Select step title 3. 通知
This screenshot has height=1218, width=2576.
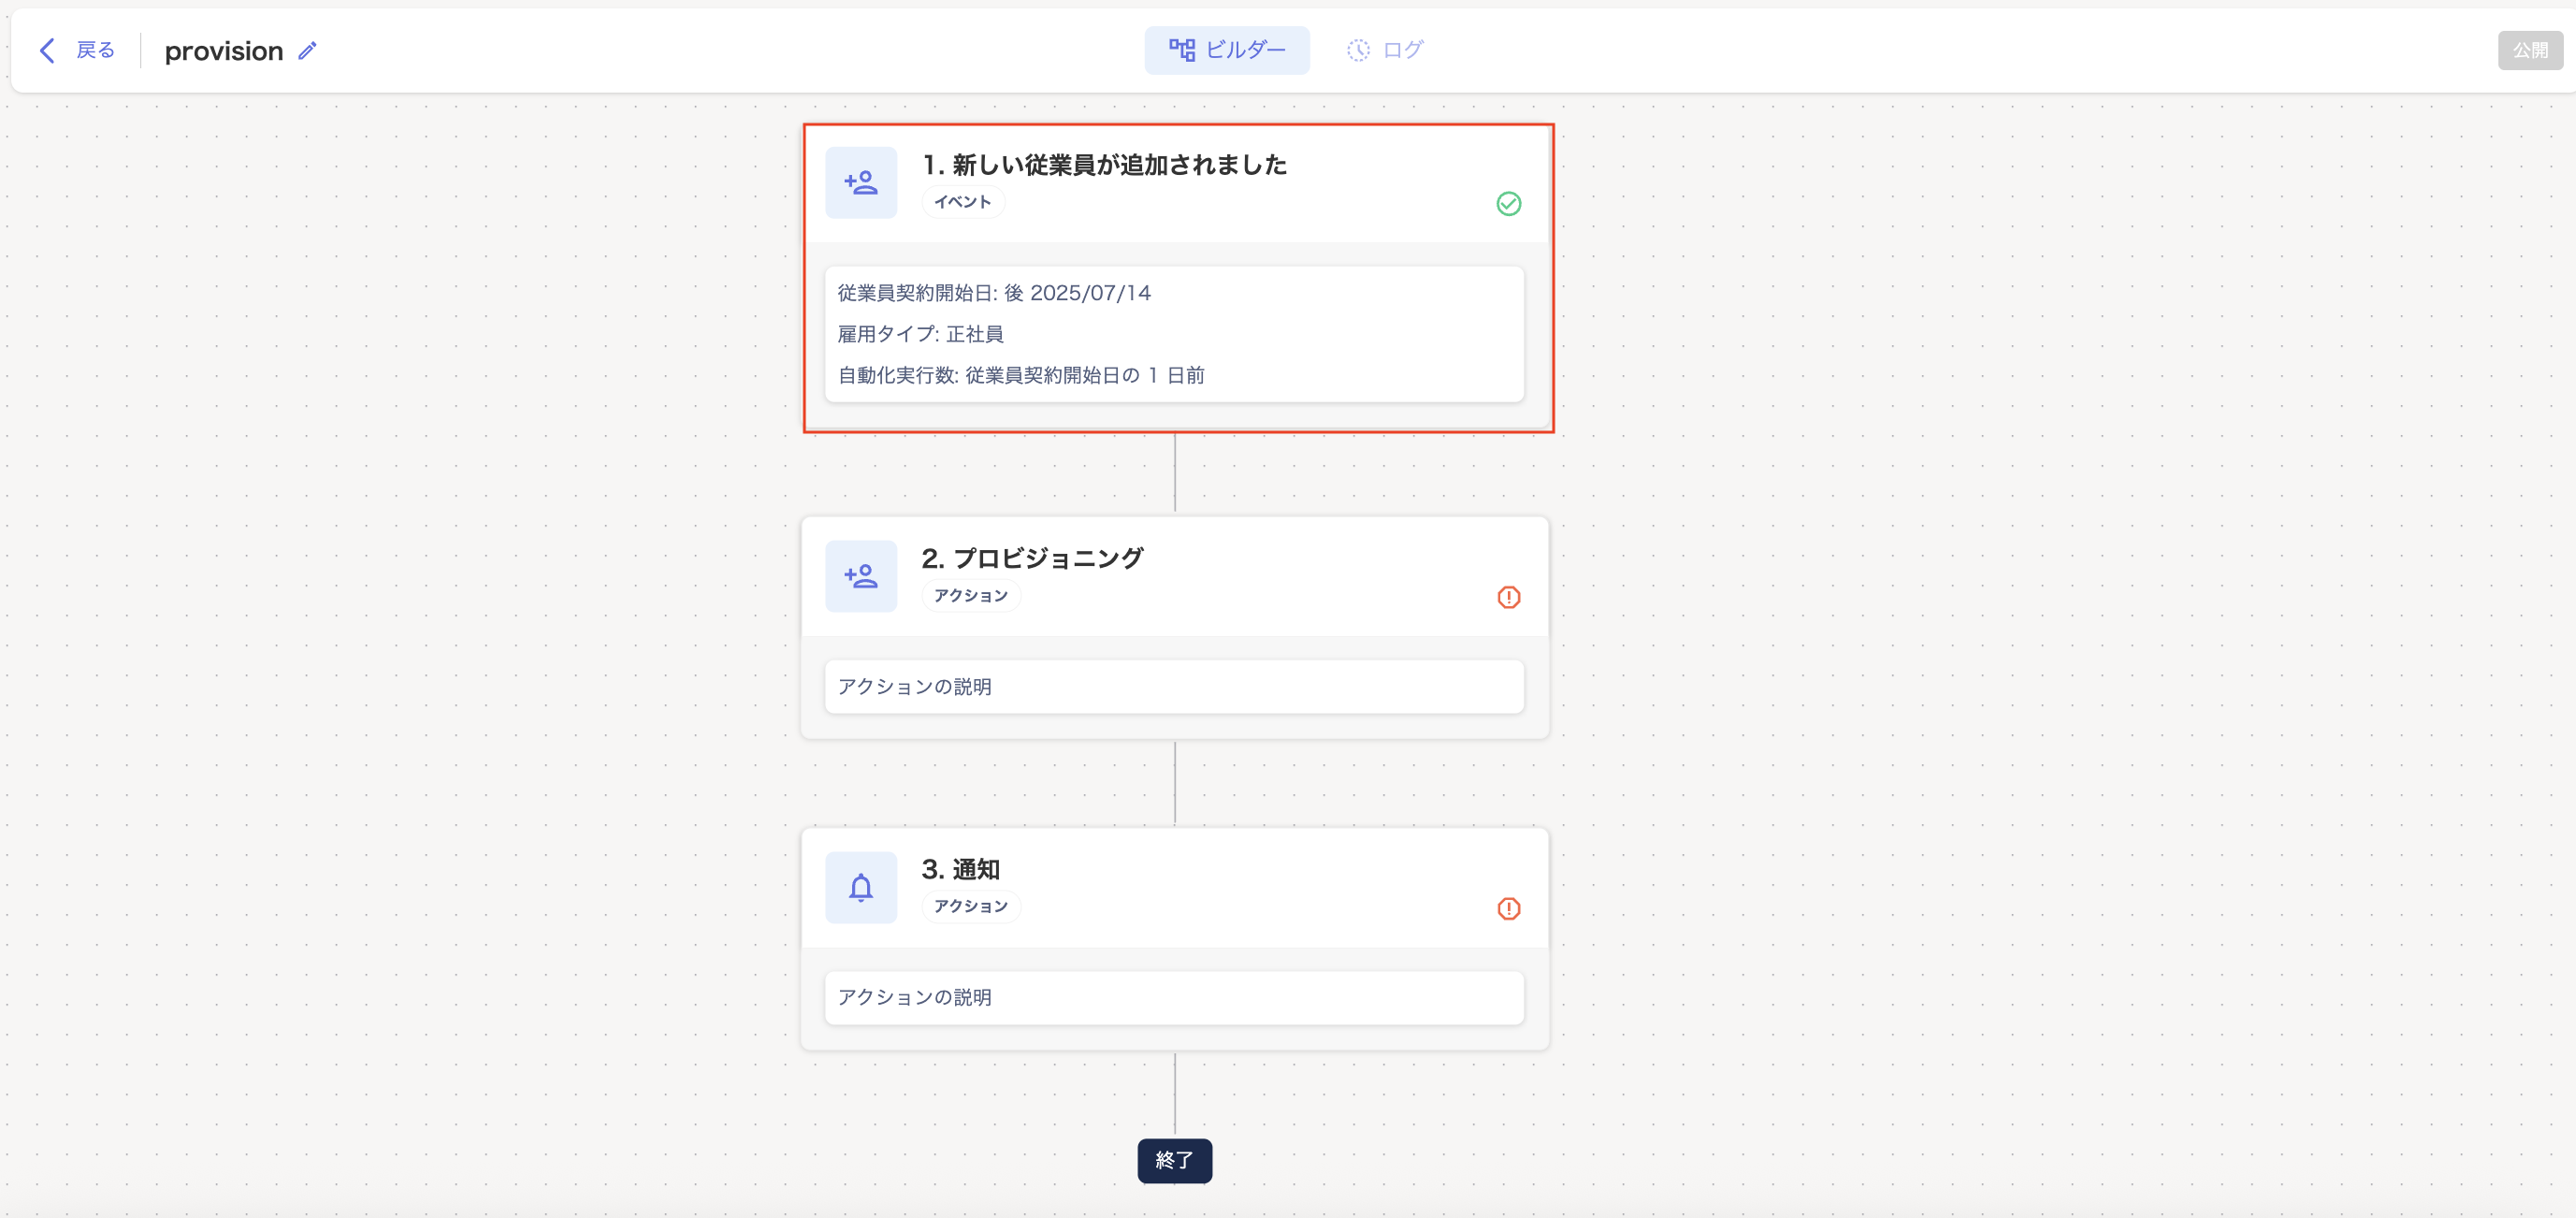961,869
